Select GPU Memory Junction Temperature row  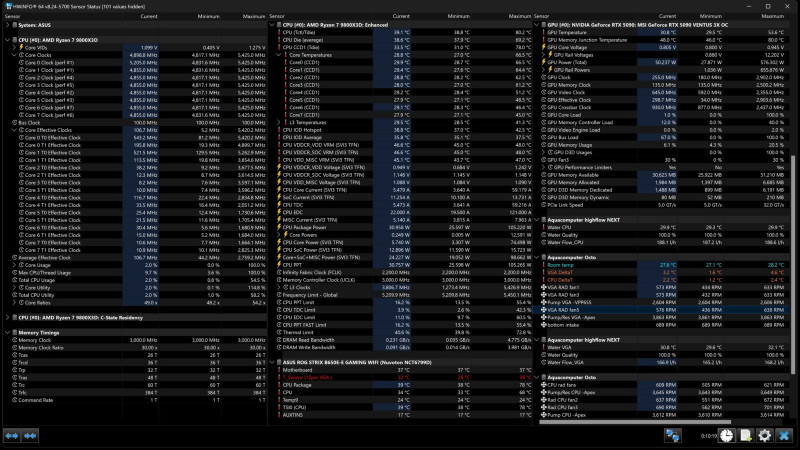(x=660, y=40)
